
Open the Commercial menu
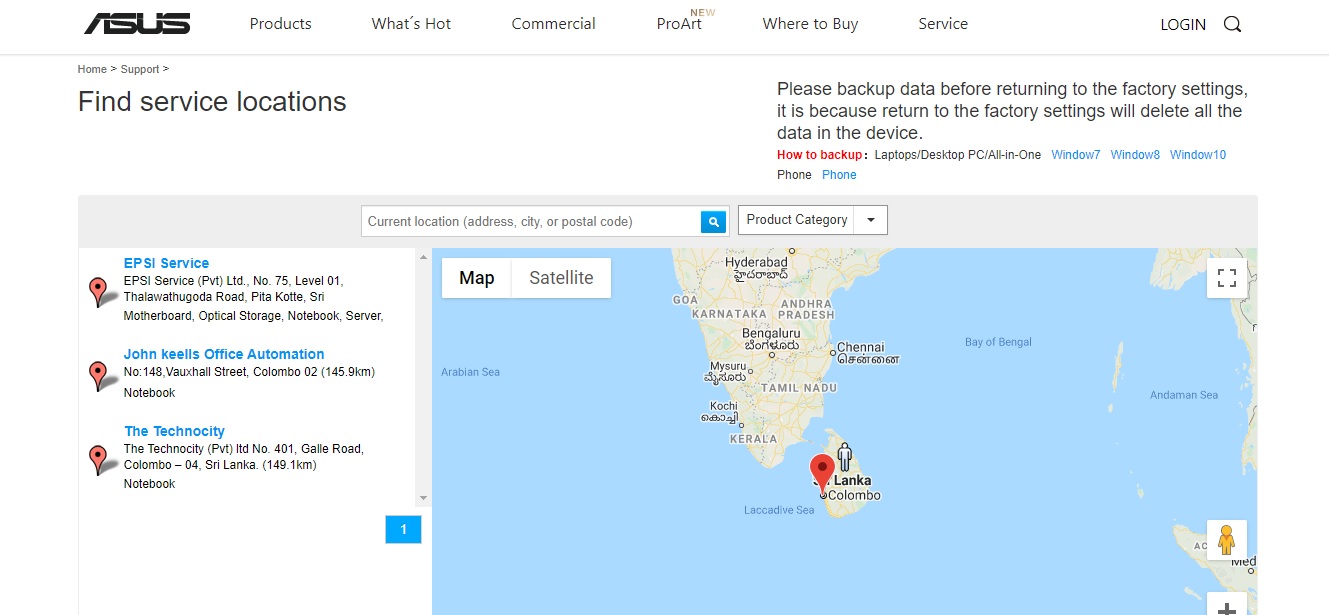(553, 24)
